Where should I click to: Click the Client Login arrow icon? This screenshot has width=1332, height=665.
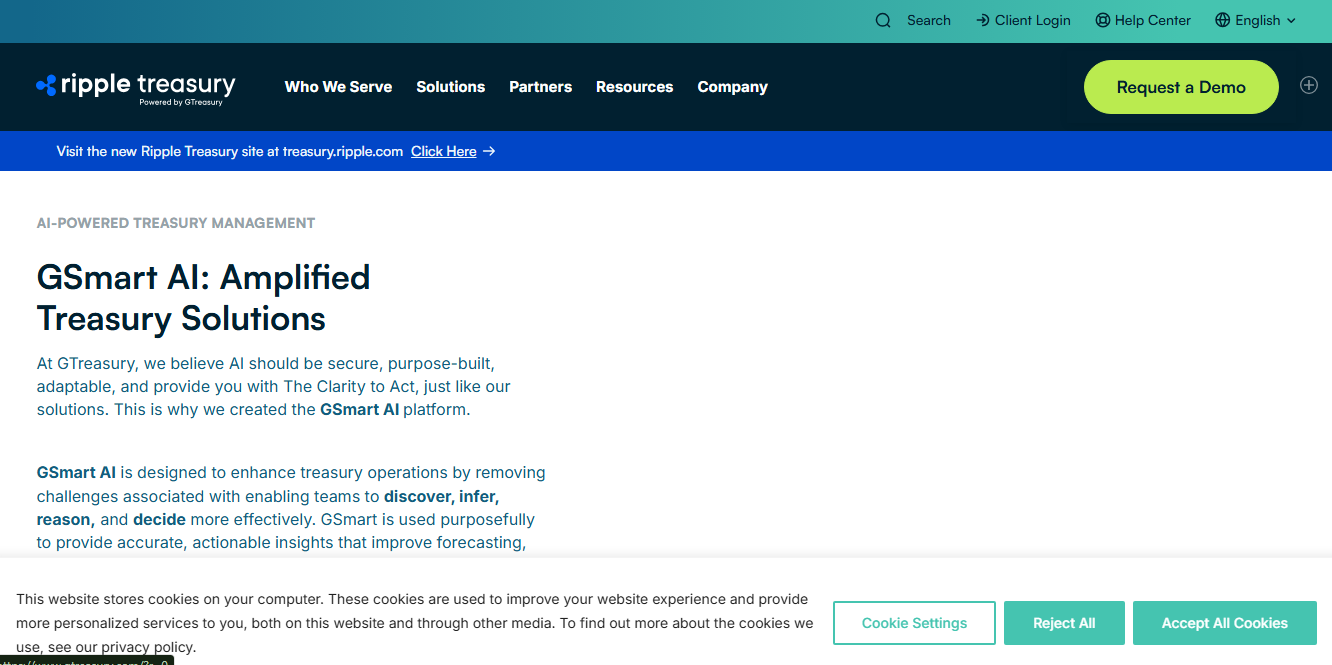click(x=983, y=21)
